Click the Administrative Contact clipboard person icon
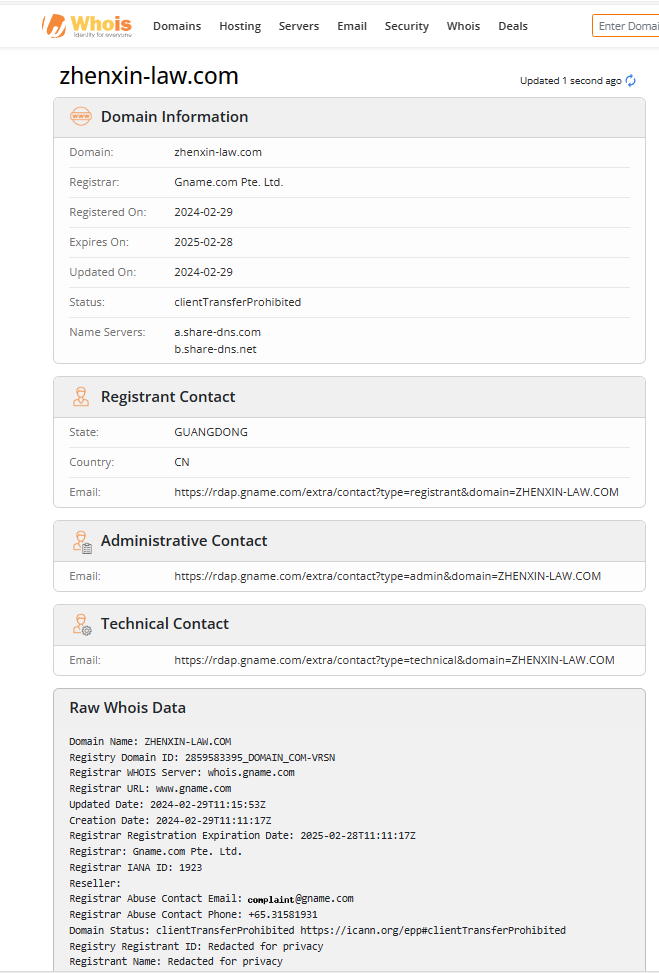Viewport: 659px width, 973px height. click(x=82, y=541)
